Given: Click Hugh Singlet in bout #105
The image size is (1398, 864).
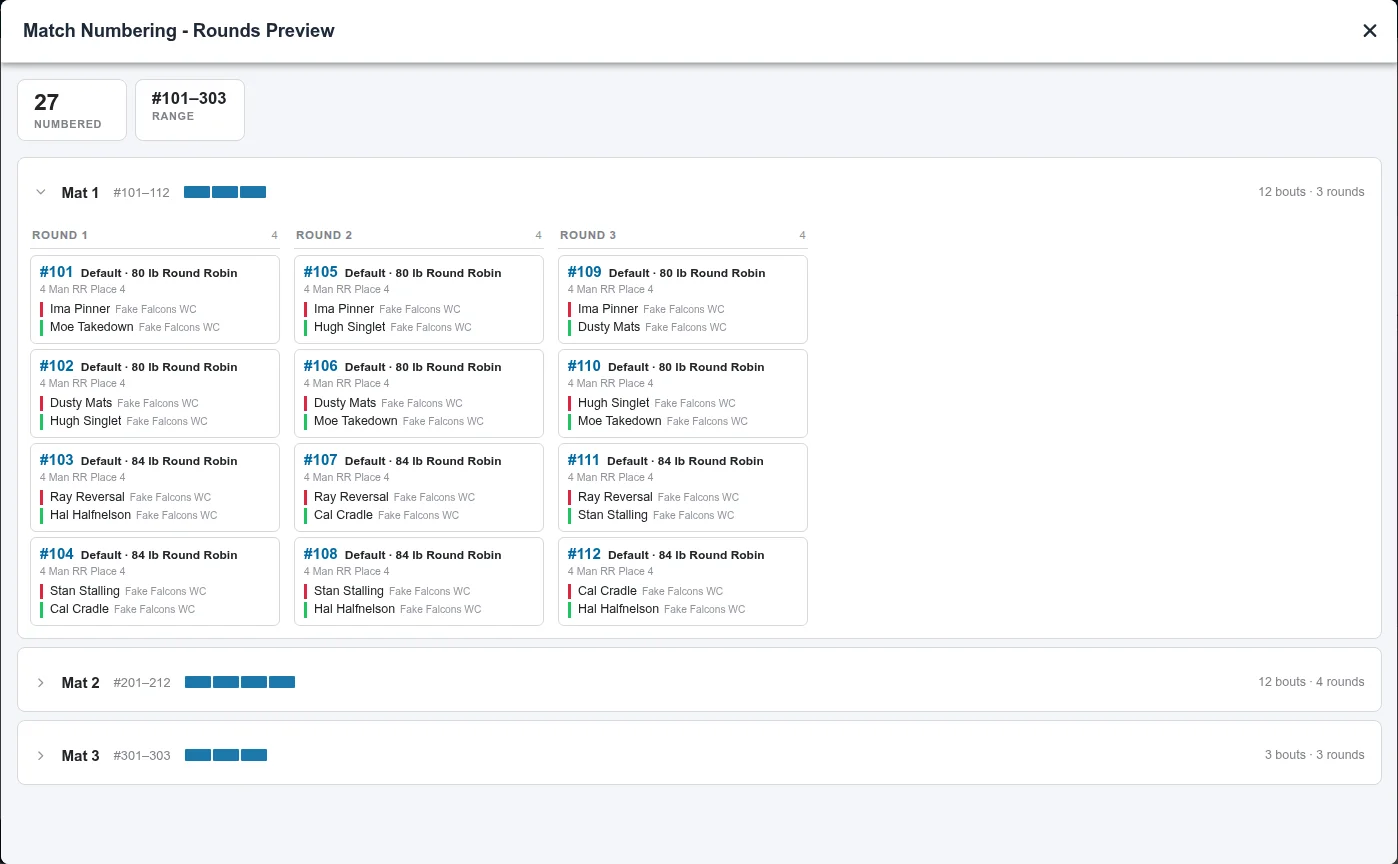Looking at the screenshot, I should point(350,327).
